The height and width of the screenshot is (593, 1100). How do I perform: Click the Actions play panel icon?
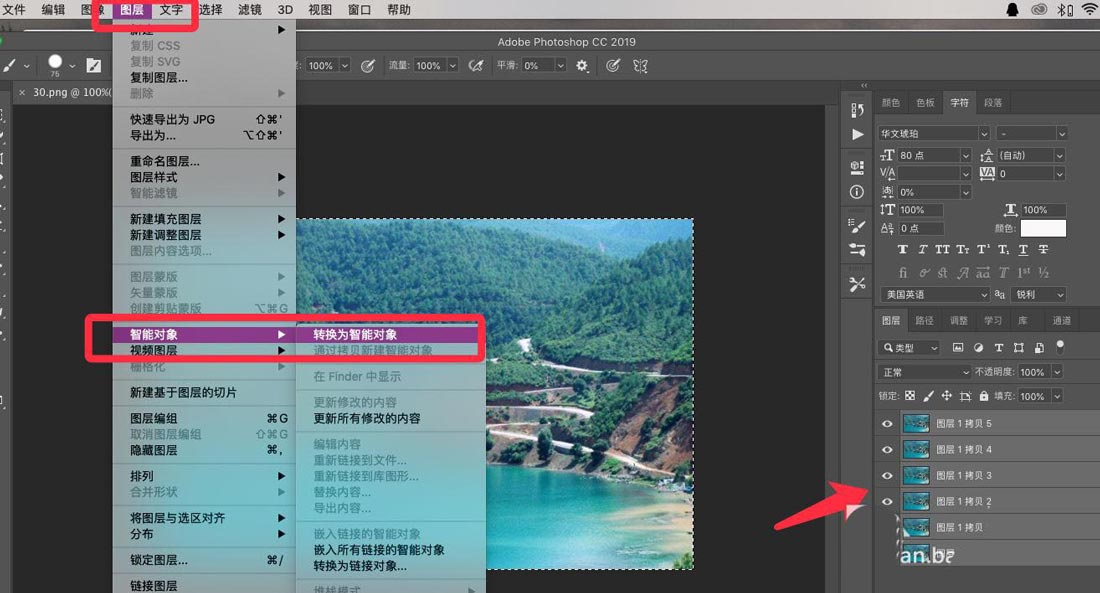click(857, 135)
